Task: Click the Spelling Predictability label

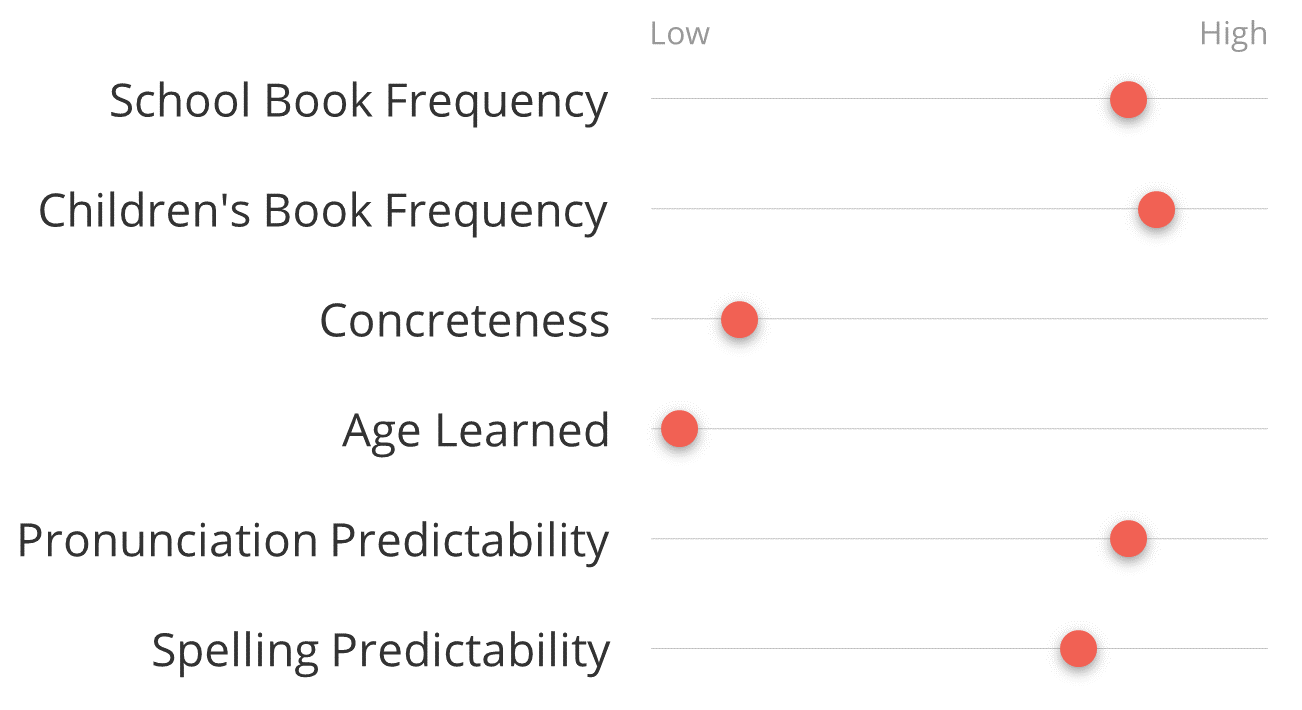Action: coord(380,652)
